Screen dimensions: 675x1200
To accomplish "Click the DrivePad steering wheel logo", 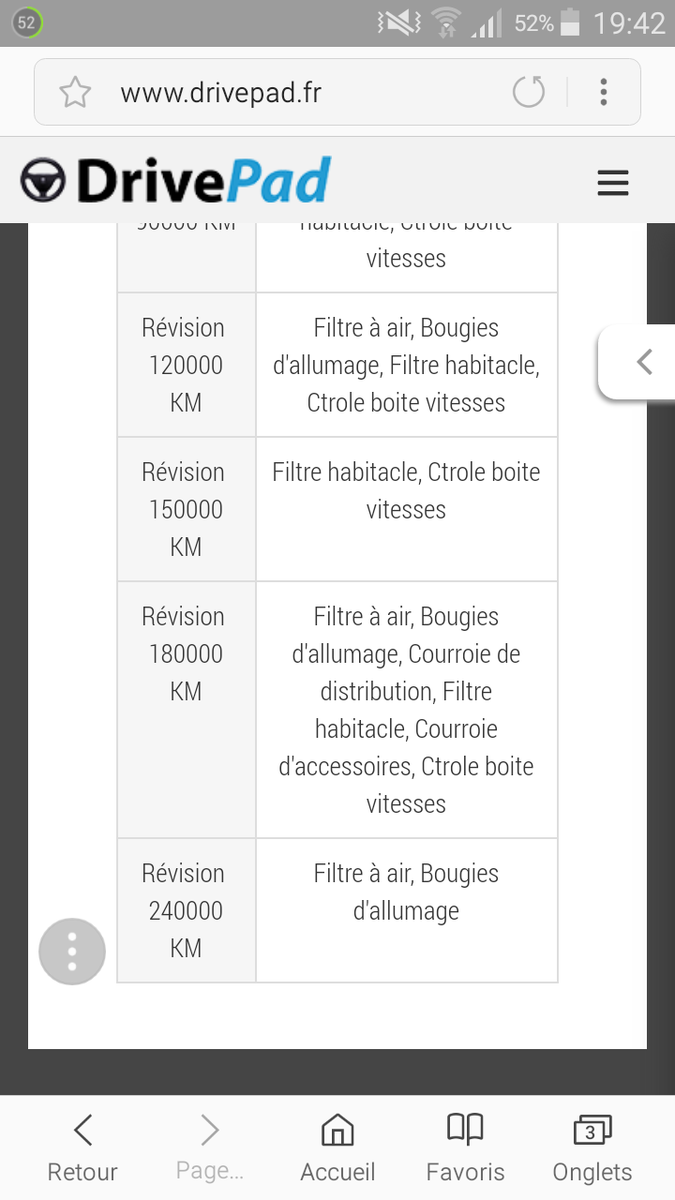I will tap(42, 182).
